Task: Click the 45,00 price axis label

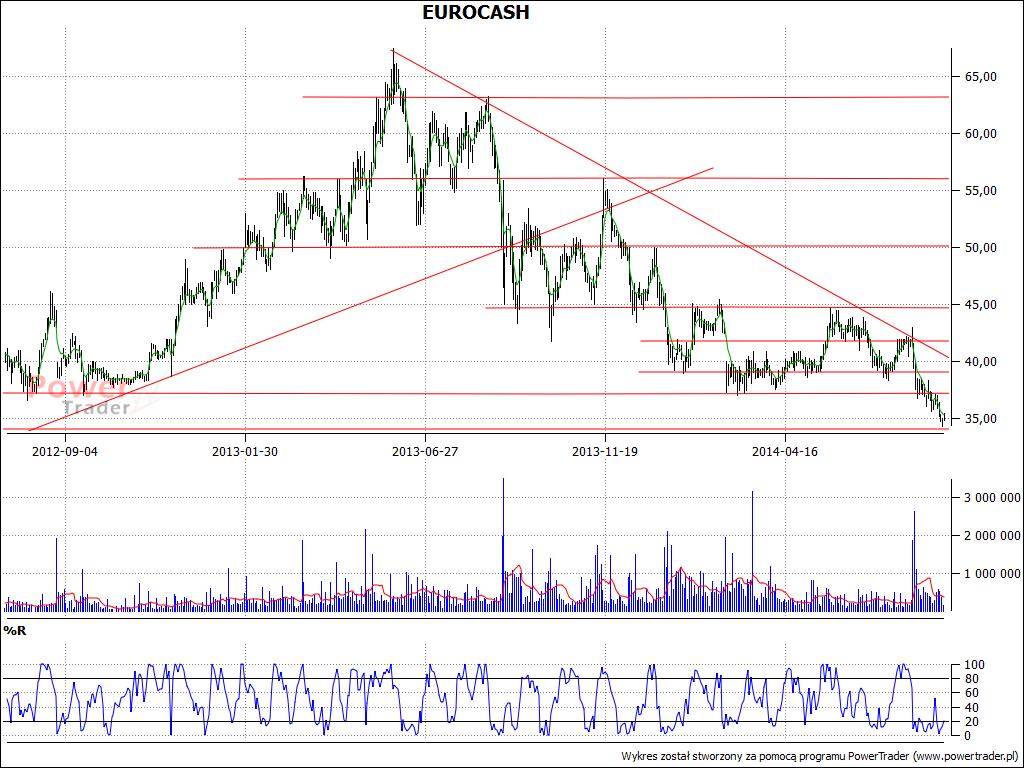Action: (981, 304)
